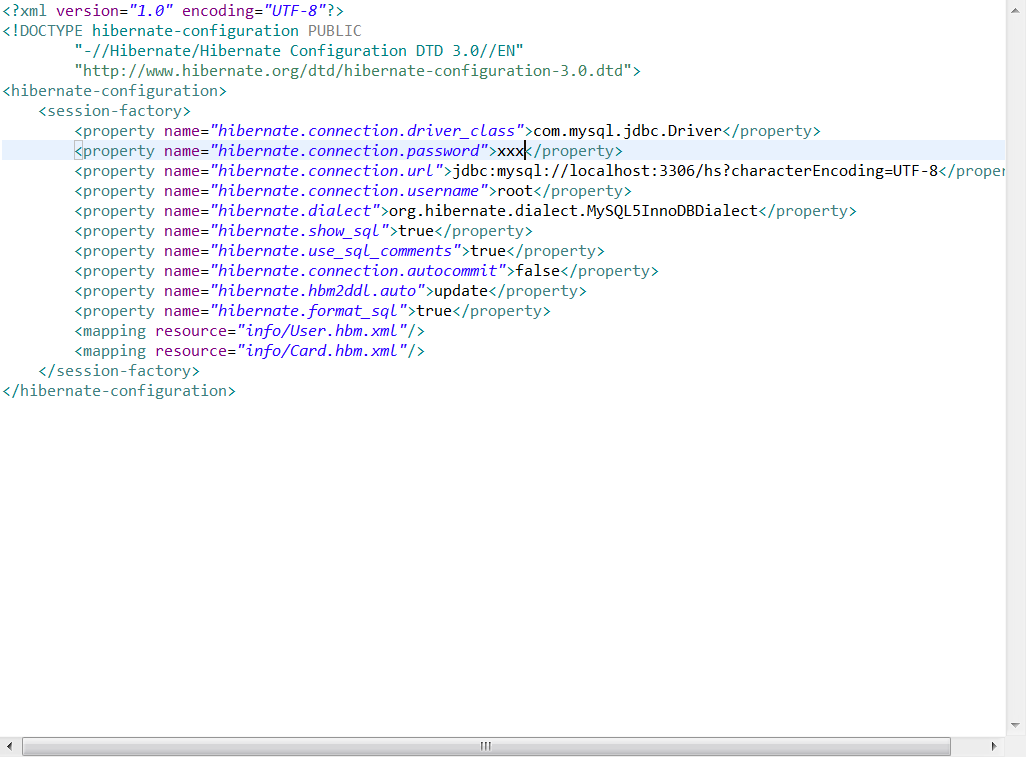
Task: Click the hibernate.hbm2ddl.auto attribute value
Action: [317, 291]
